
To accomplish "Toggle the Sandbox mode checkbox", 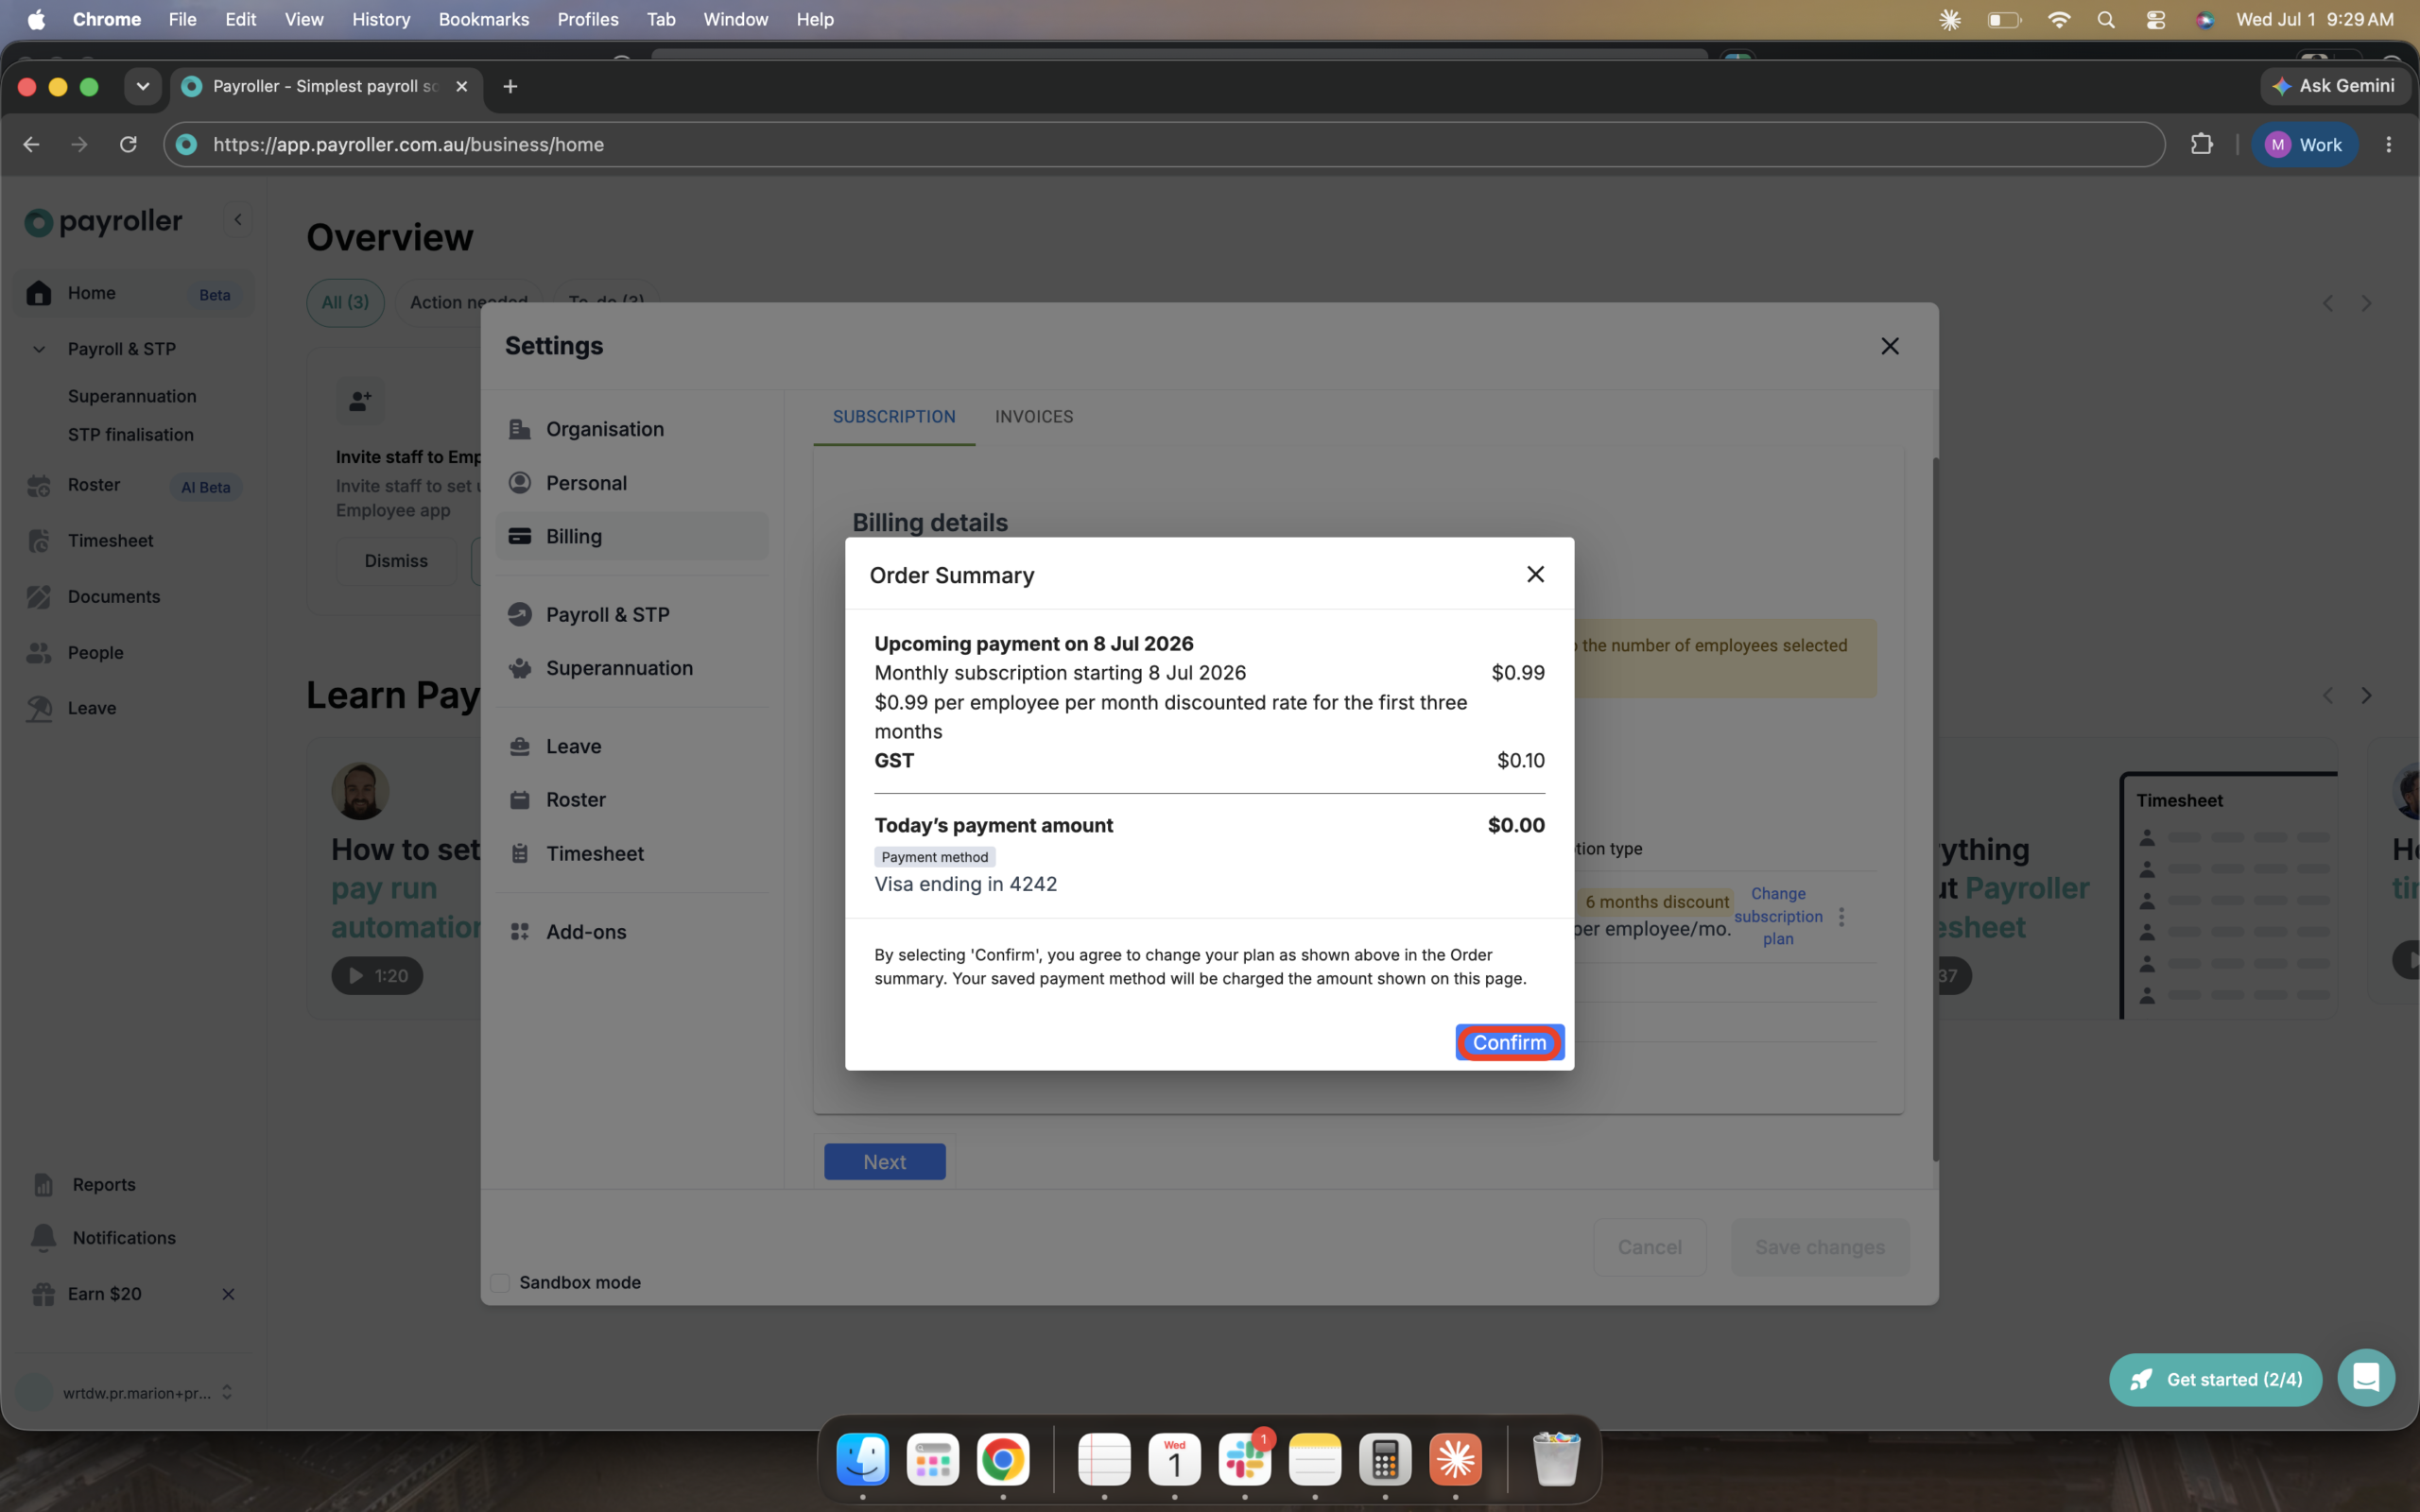I will (x=500, y=1283).
